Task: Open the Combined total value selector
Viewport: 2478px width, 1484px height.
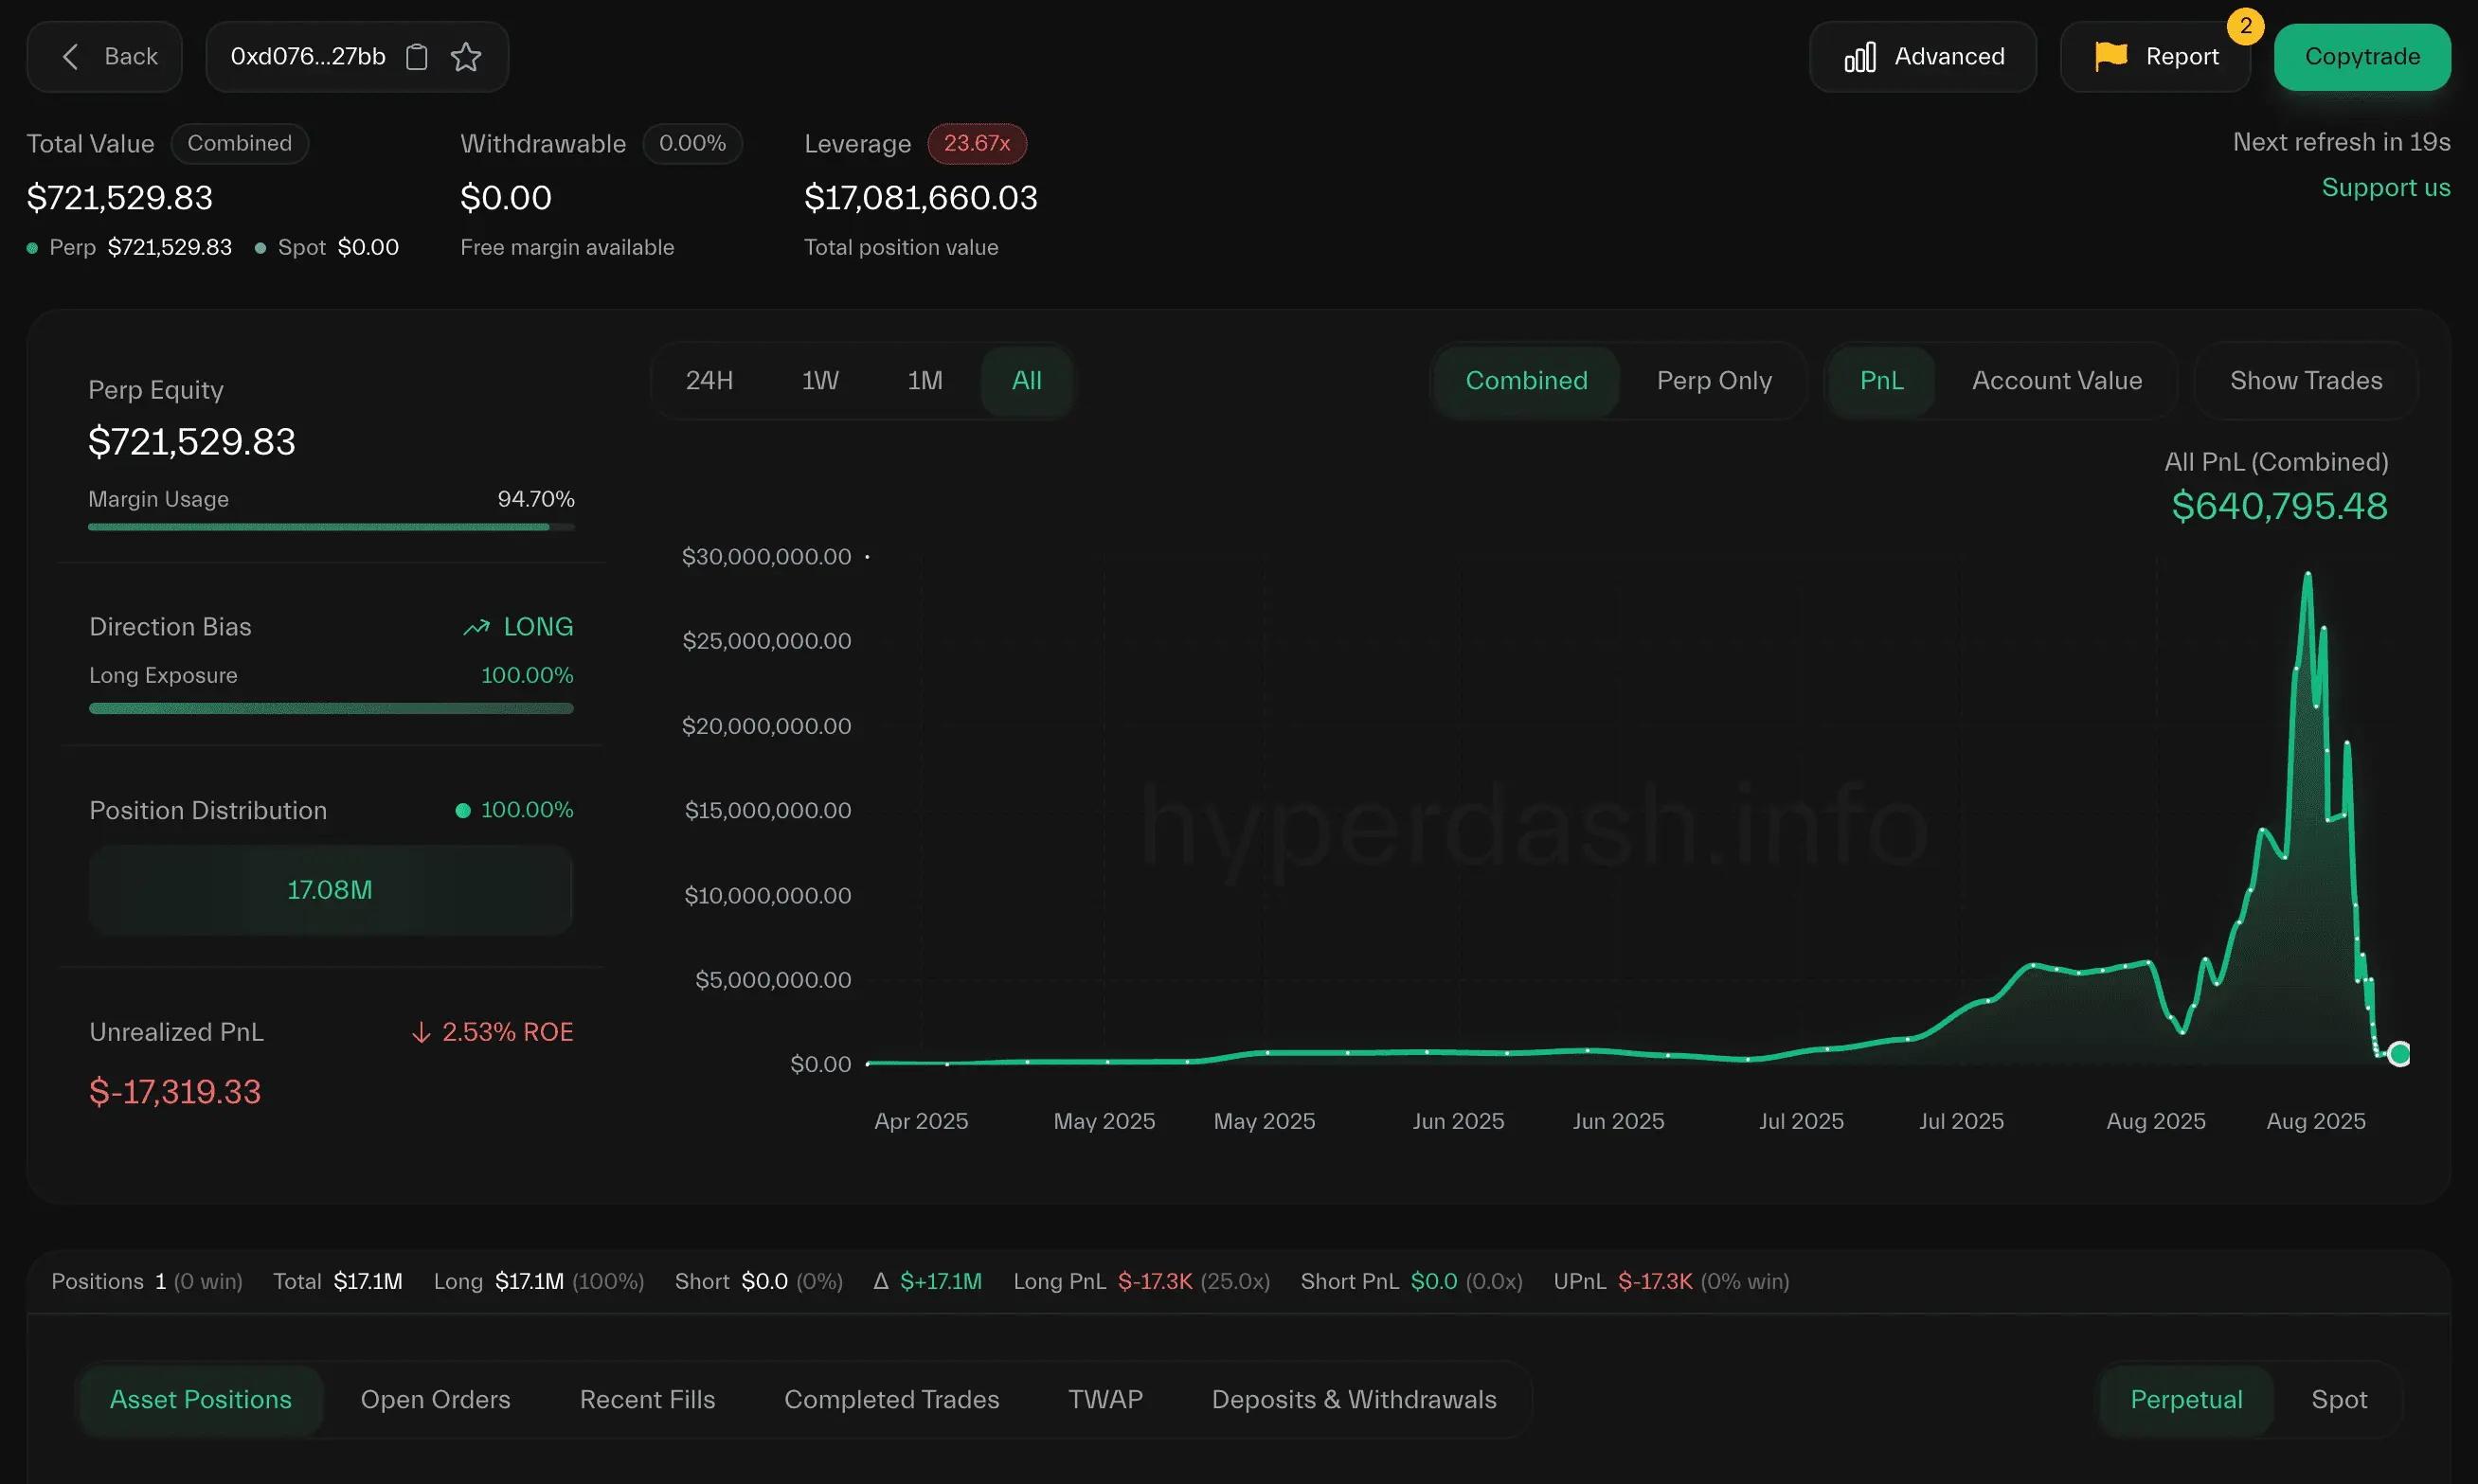Action: (240, 144)
